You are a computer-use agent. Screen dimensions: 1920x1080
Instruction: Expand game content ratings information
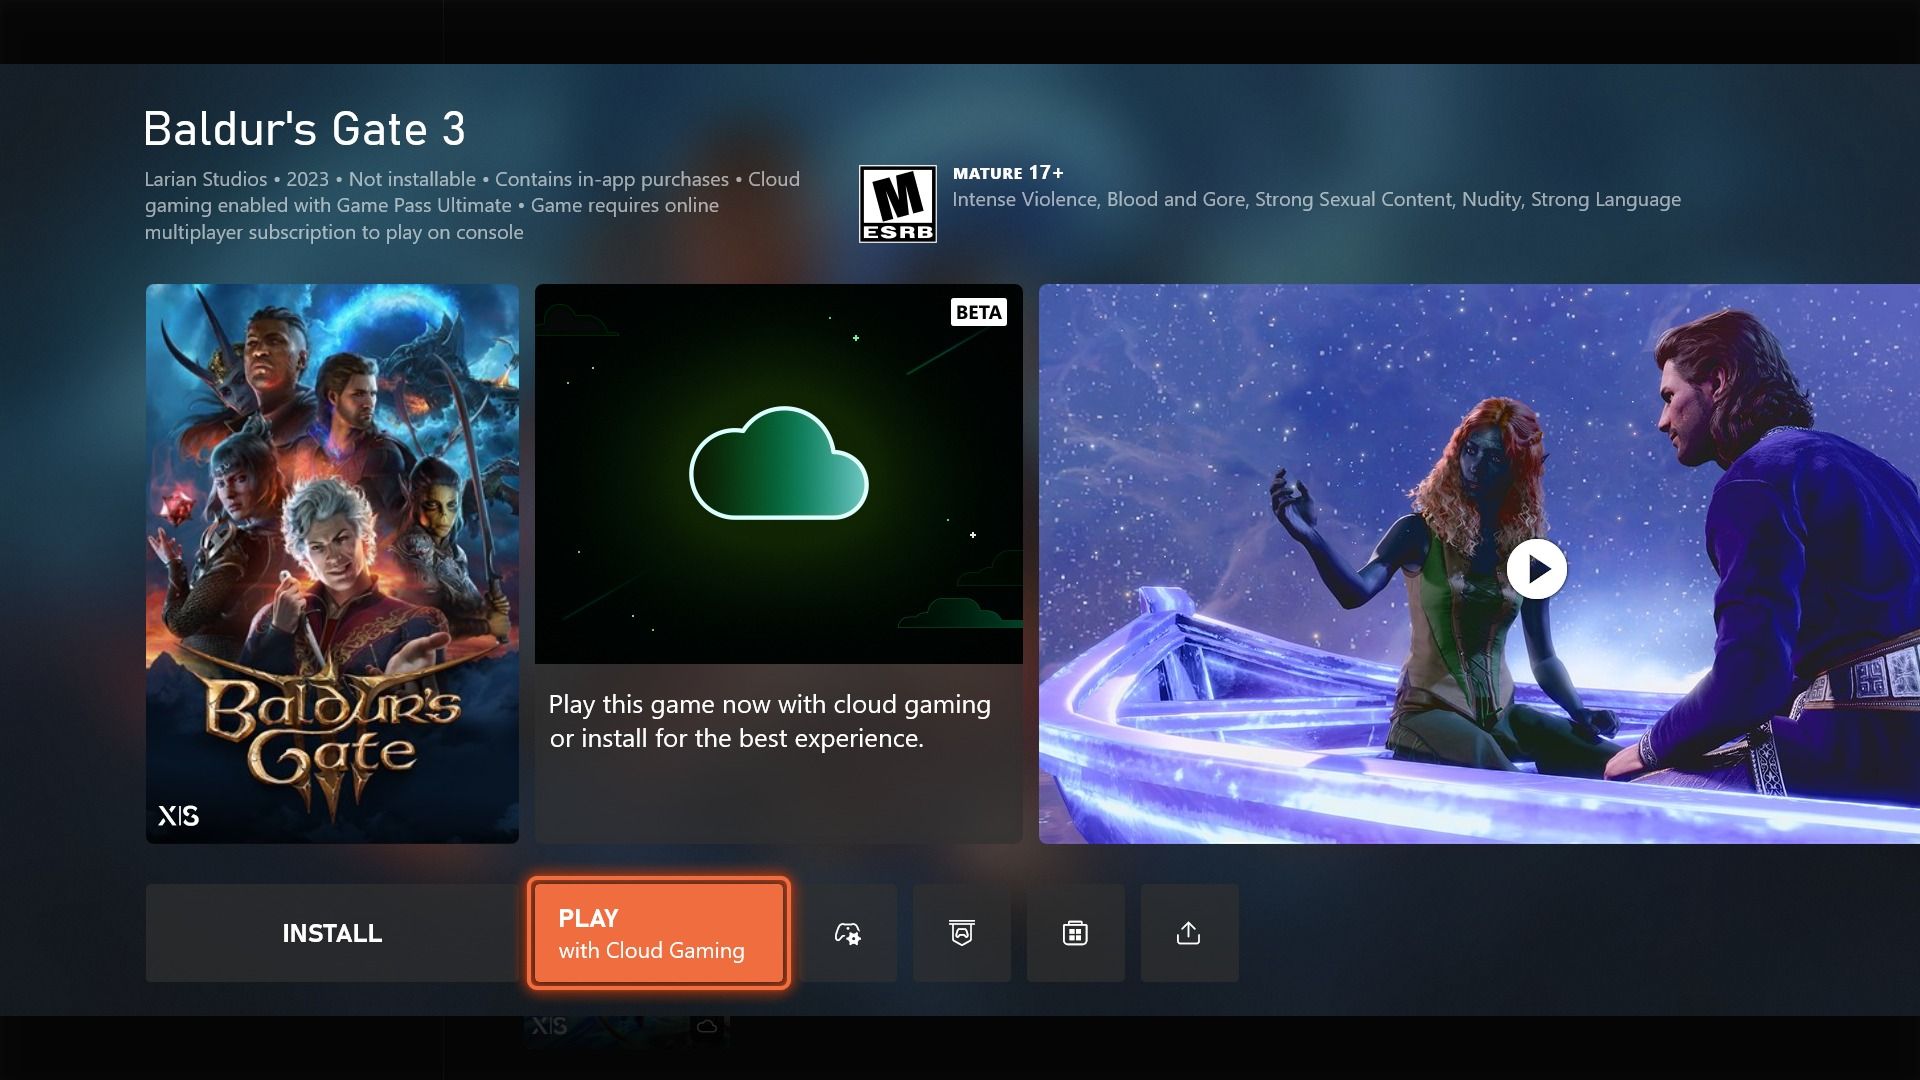[x=898, y=202]
